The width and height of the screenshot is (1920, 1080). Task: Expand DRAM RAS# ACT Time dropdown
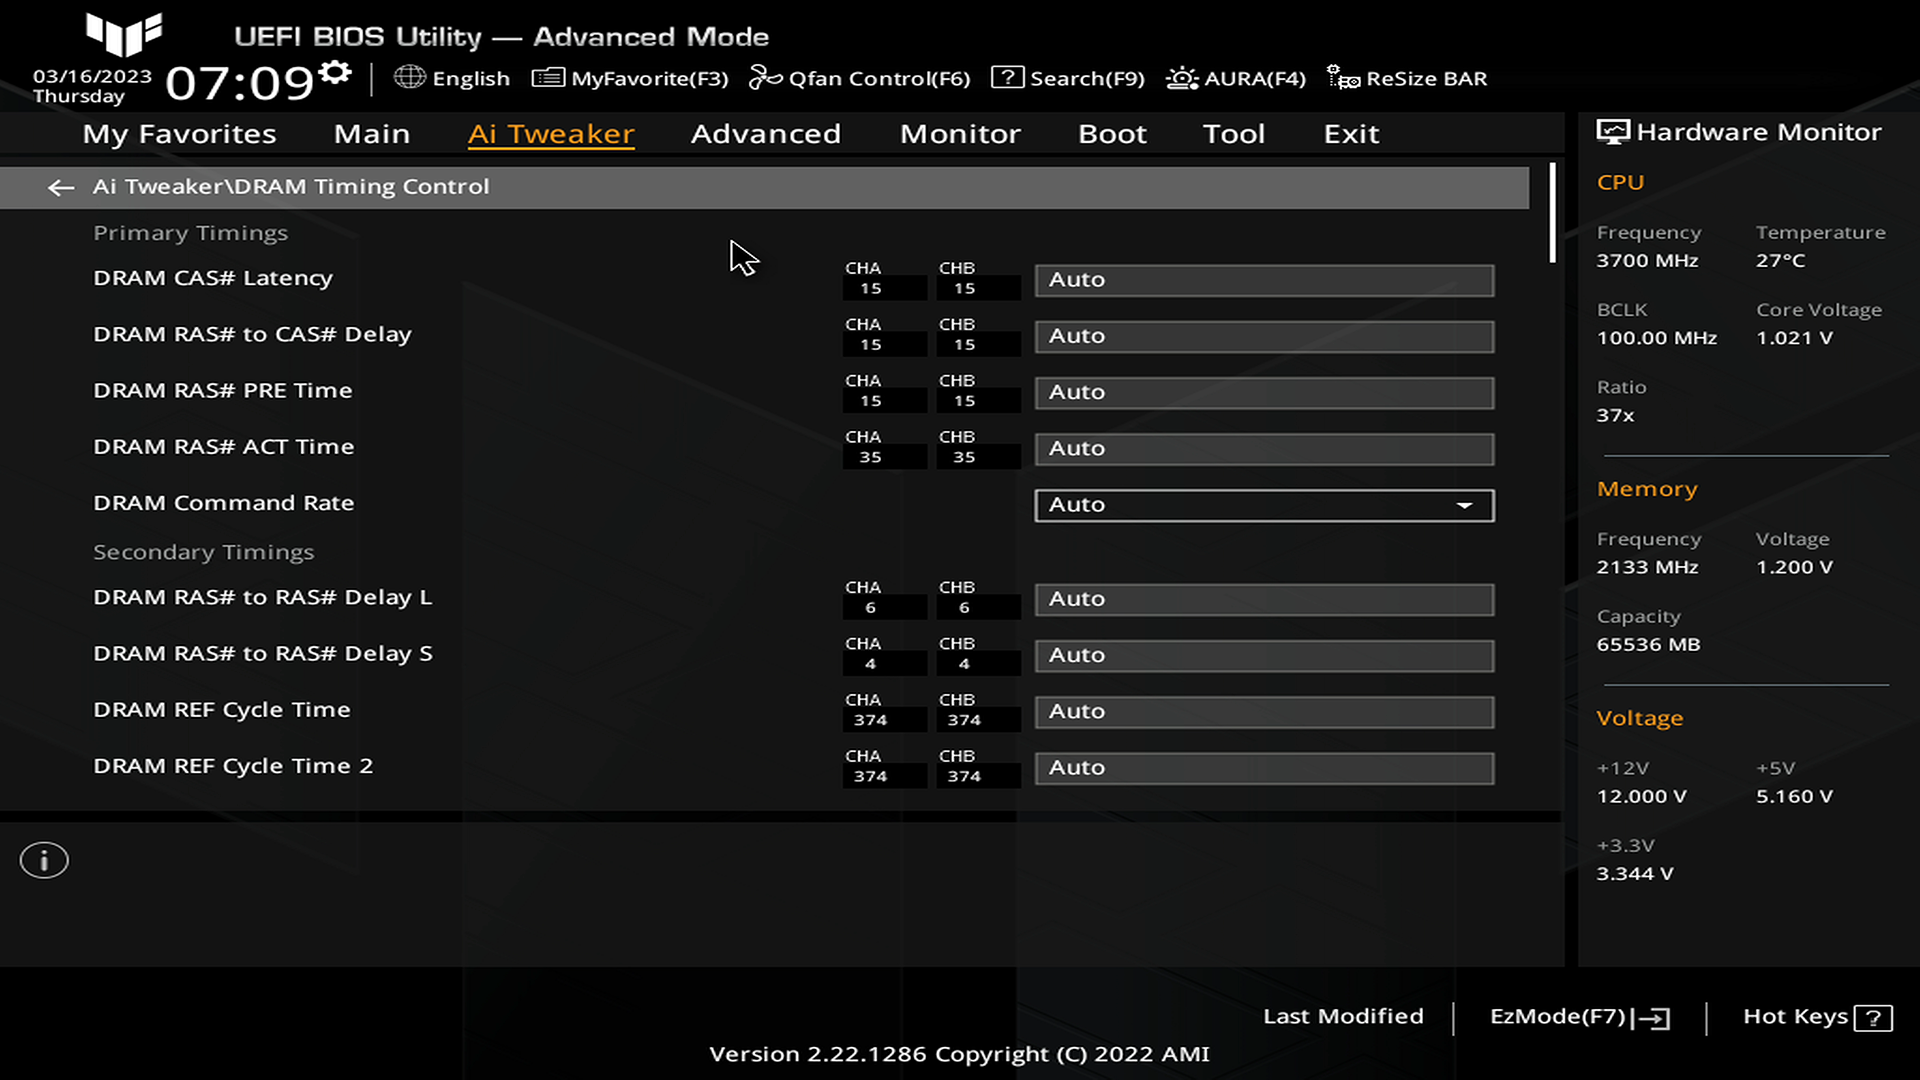coord(1263,448)
